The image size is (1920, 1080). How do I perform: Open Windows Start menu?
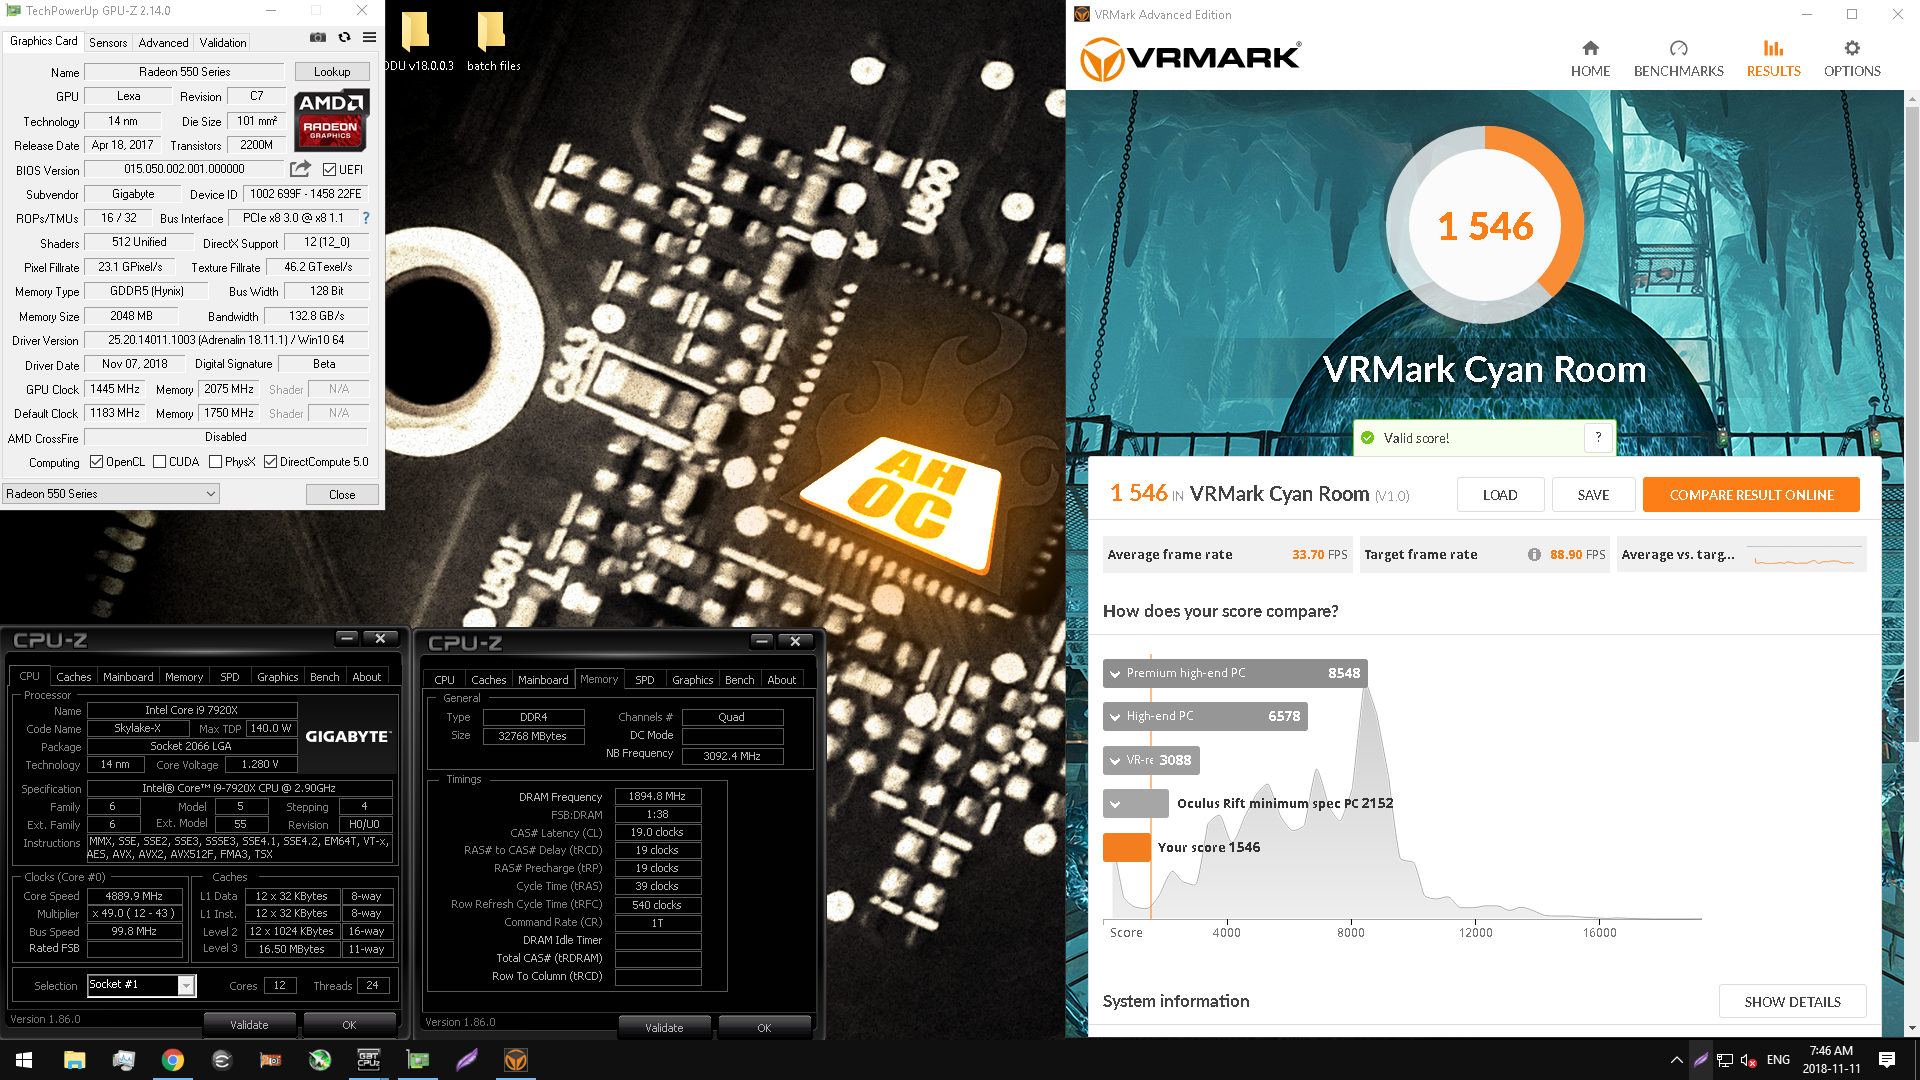(24, 1060)
